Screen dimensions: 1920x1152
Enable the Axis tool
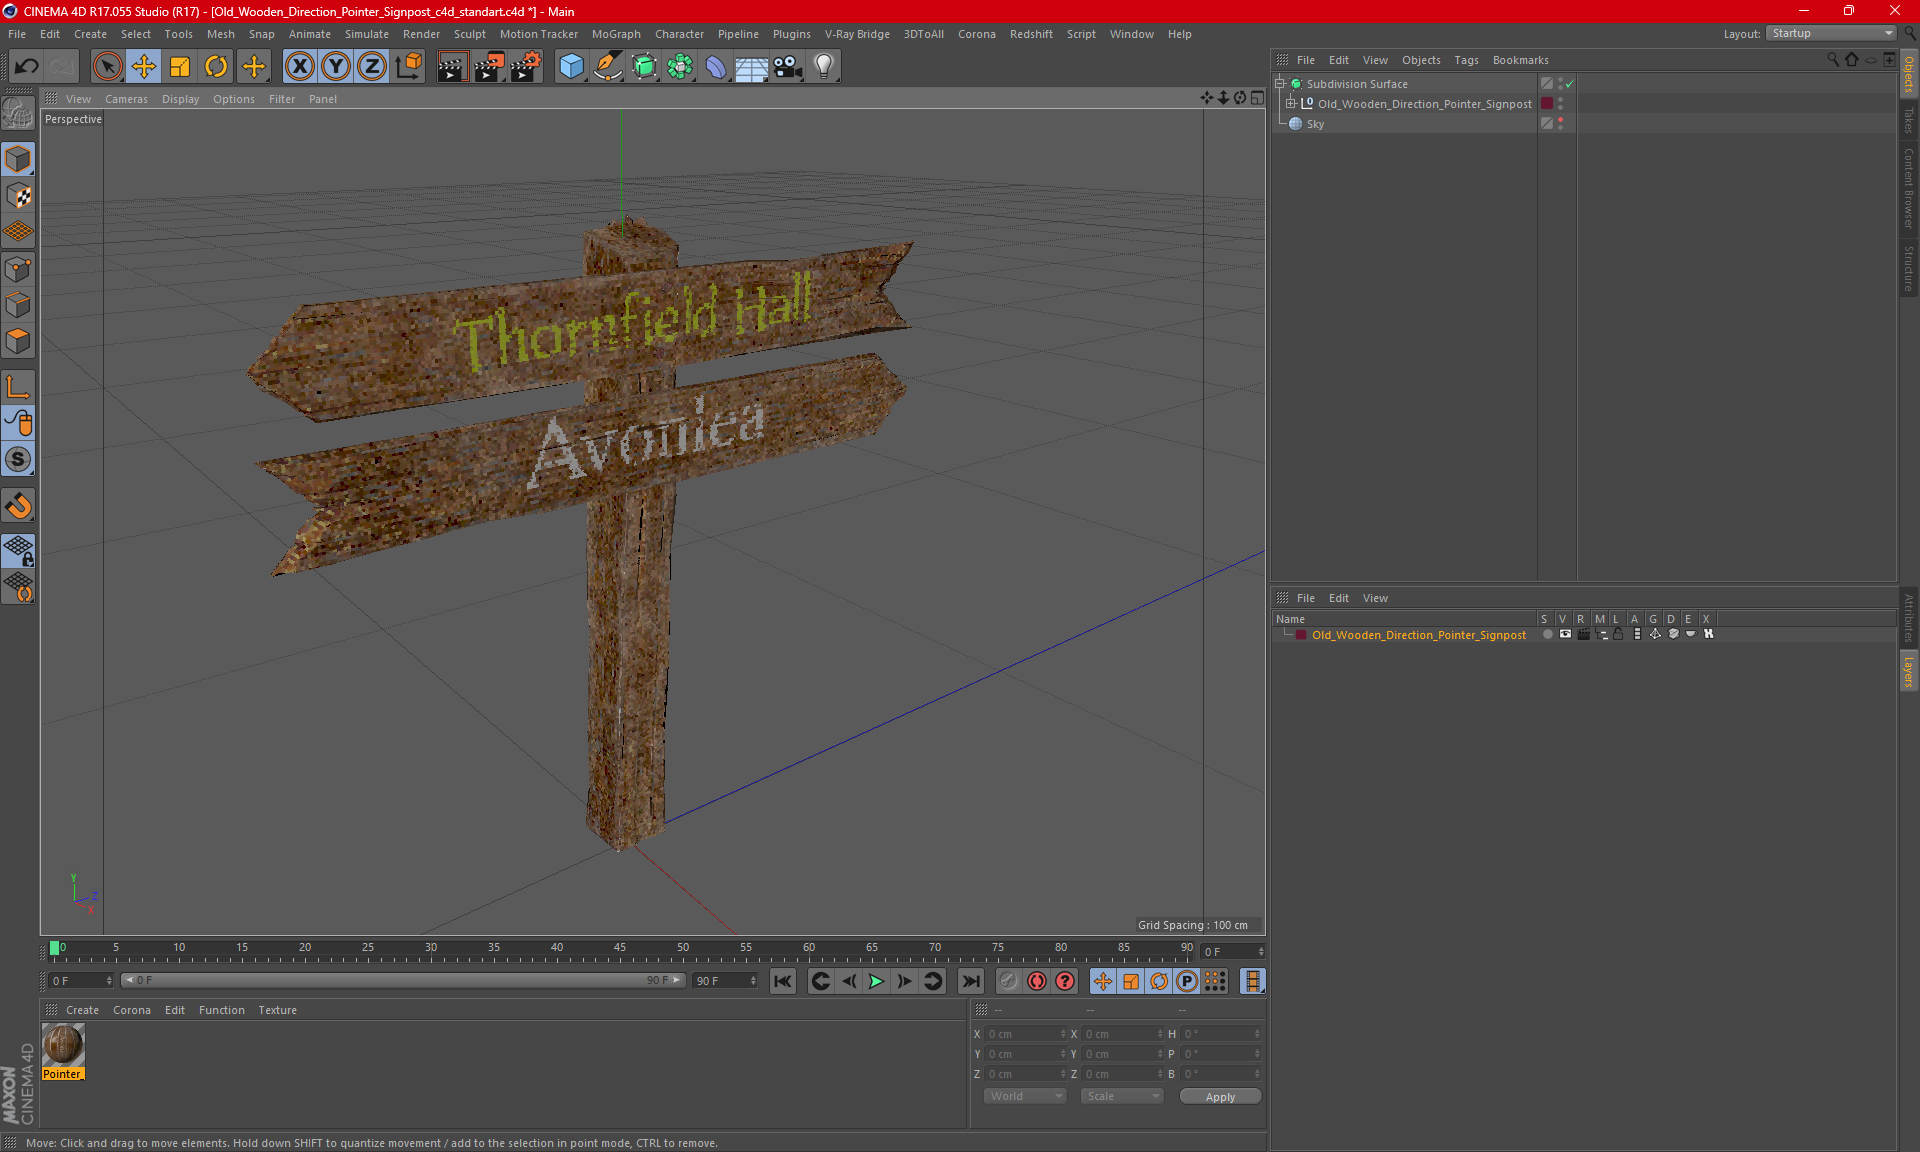[x=18, y=387]
